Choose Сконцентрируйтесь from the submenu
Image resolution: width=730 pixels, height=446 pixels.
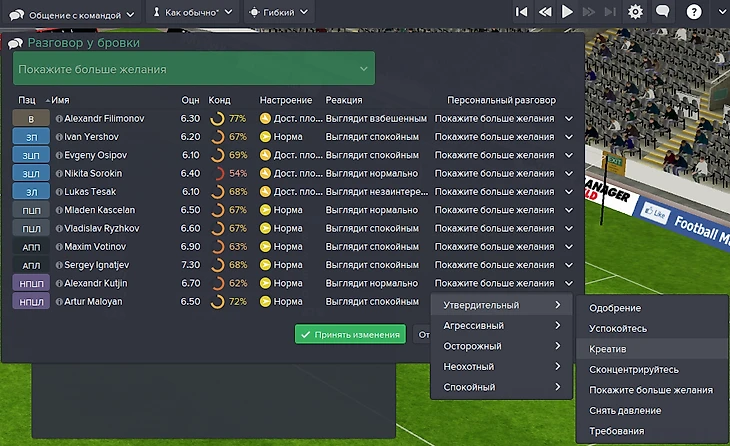point(652,369)
